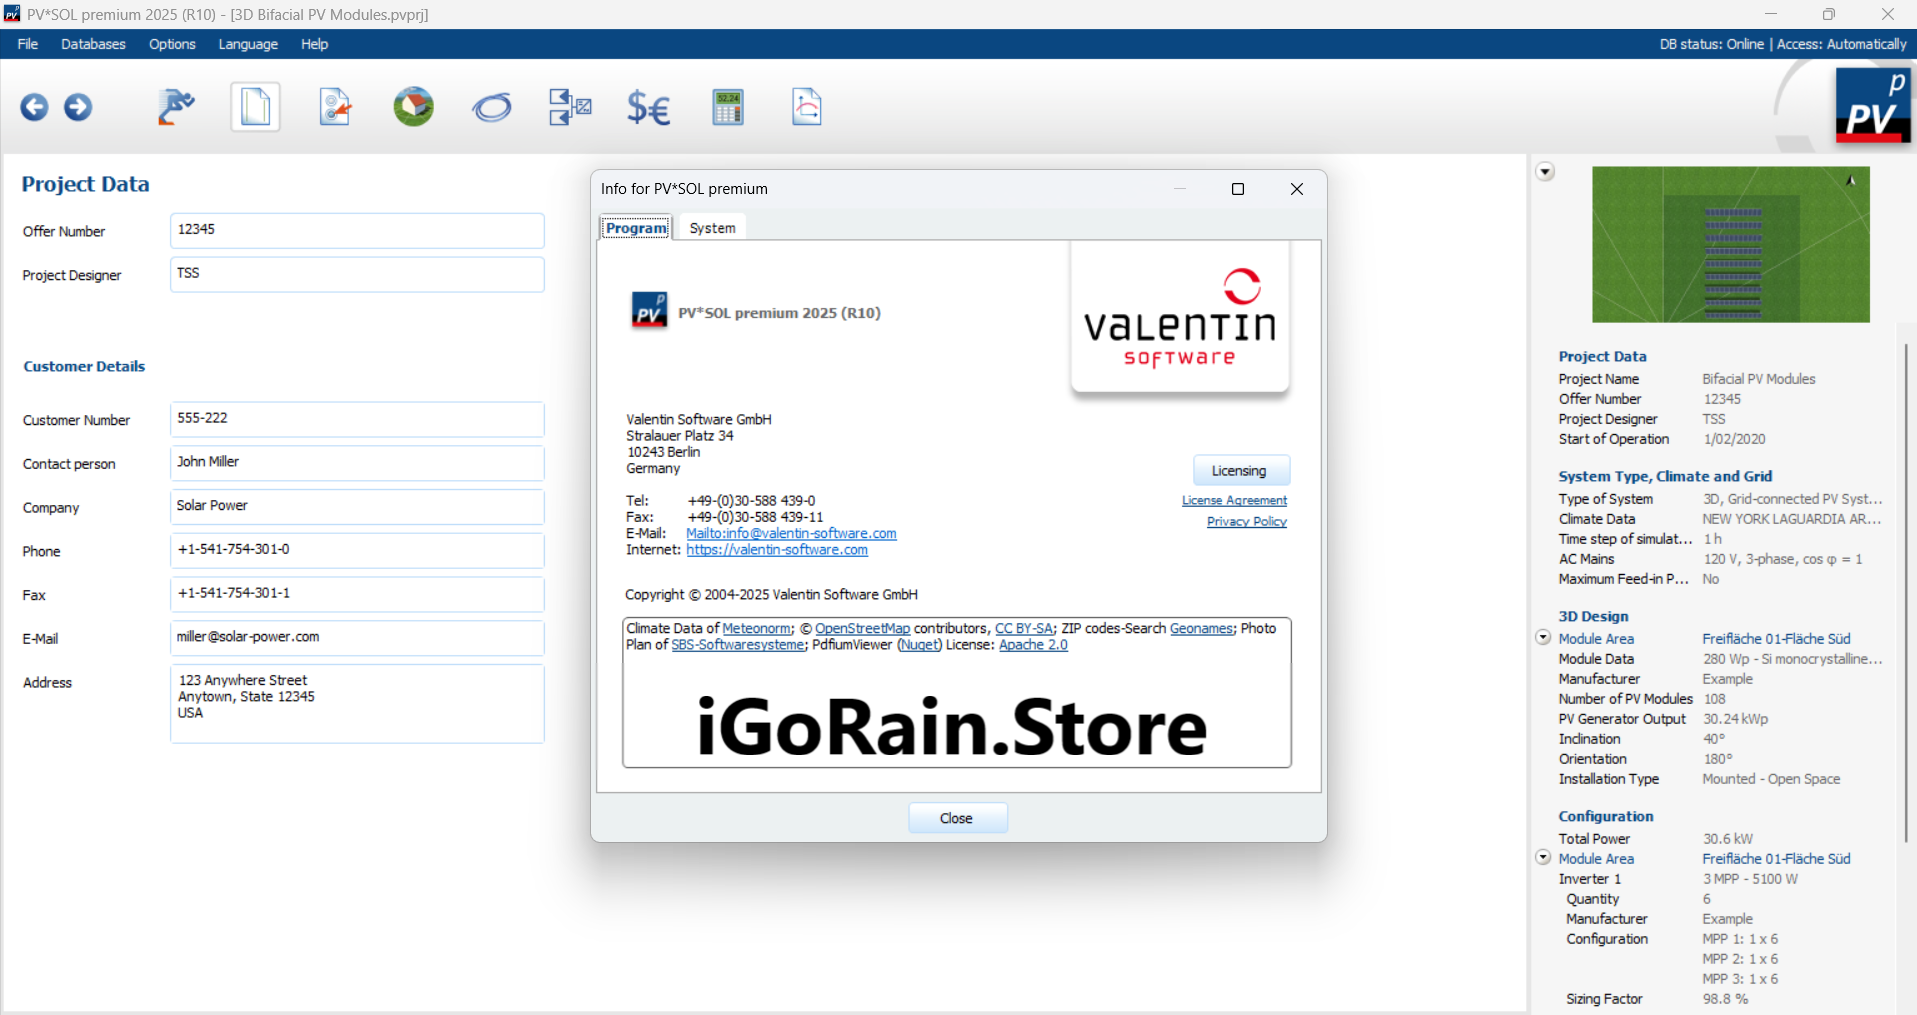
Task: Switch to the System tab
Action: [x=712, y=228]
